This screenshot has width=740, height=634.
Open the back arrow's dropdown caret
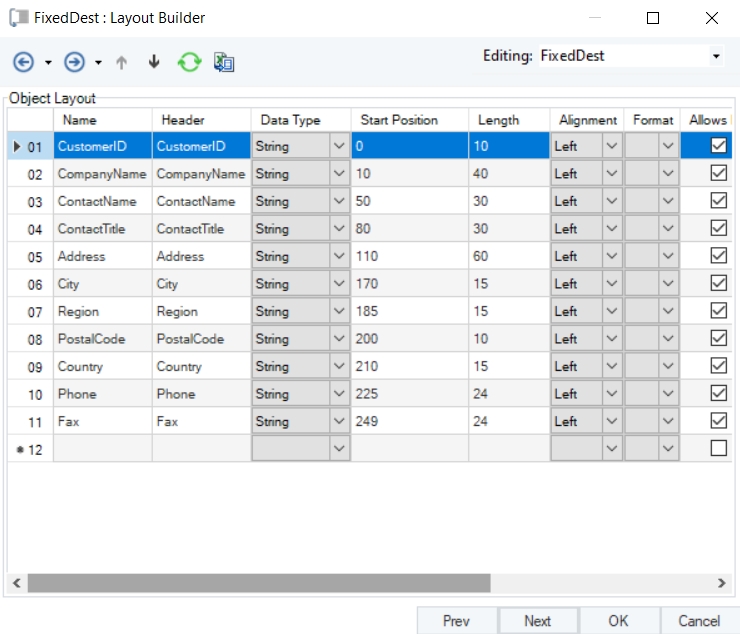(48, 63)
